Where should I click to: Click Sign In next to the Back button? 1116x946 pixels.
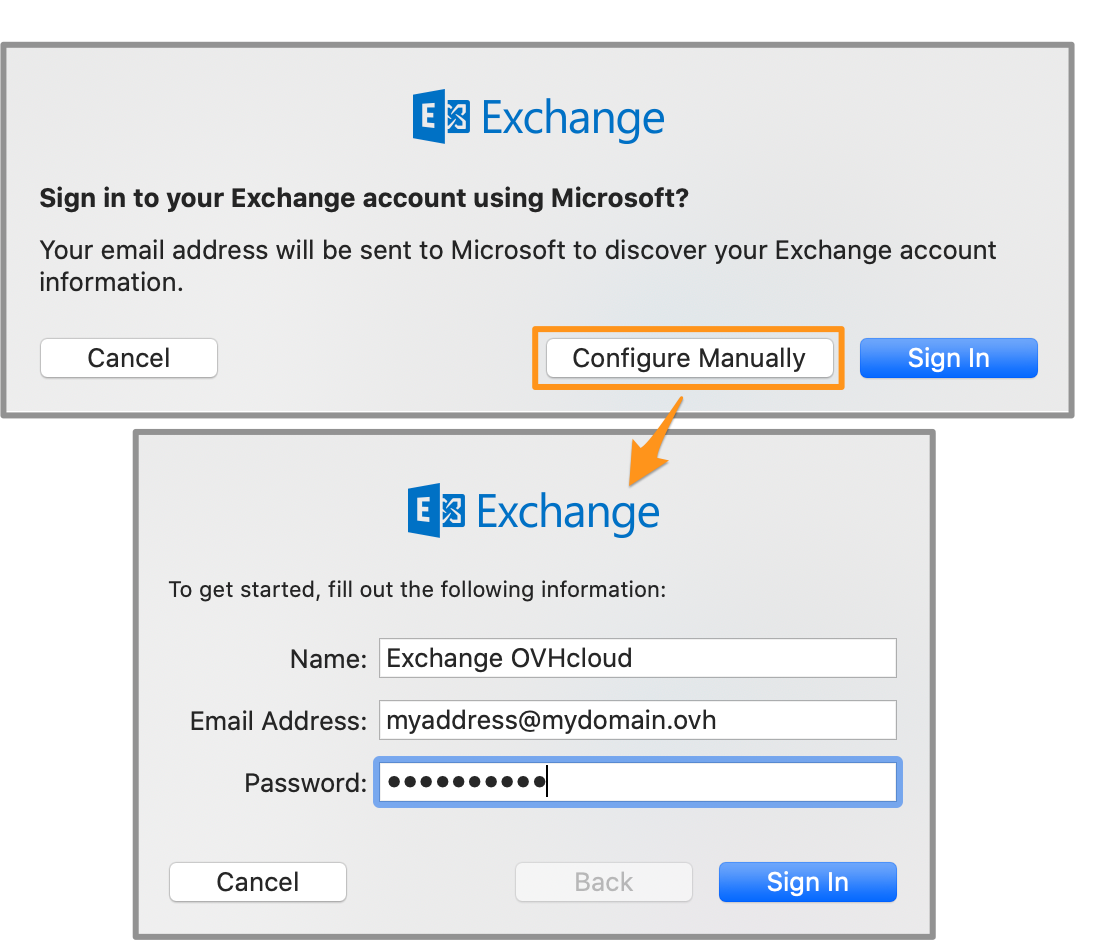(807, 882)
